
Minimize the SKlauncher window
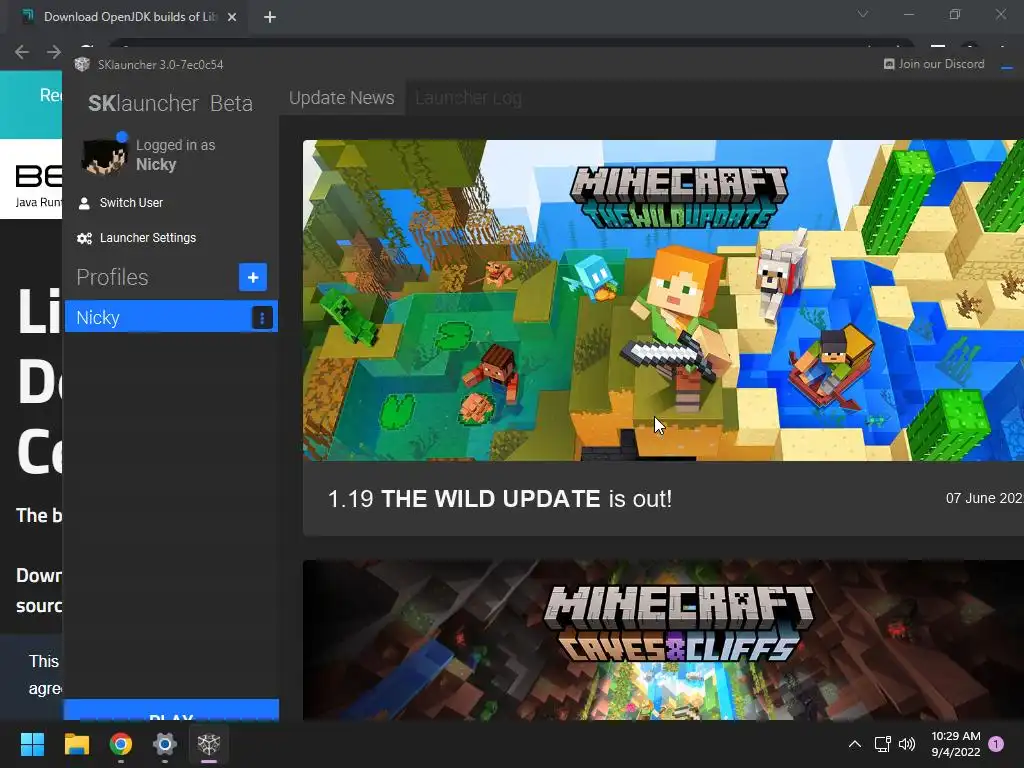click(1006, 66)
